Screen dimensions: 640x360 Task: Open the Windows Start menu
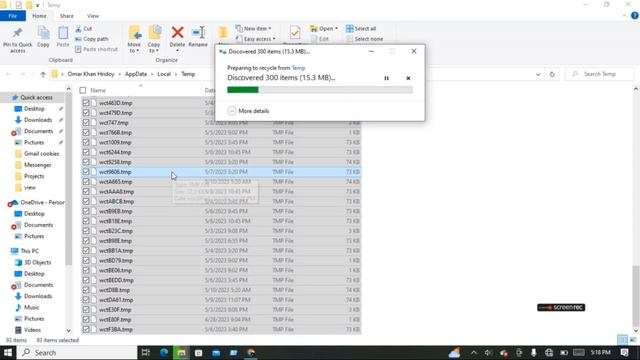click(x=8, y=352)
